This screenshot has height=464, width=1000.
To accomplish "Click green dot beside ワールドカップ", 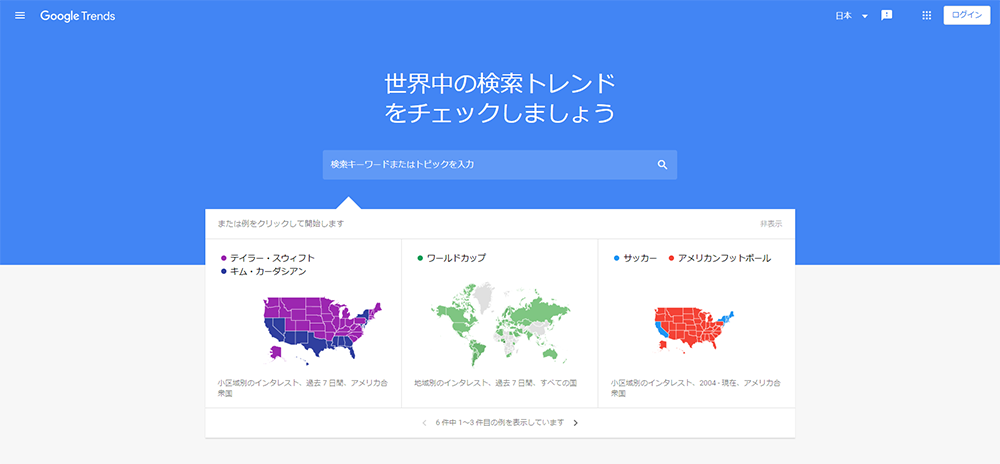I will 420,258.
